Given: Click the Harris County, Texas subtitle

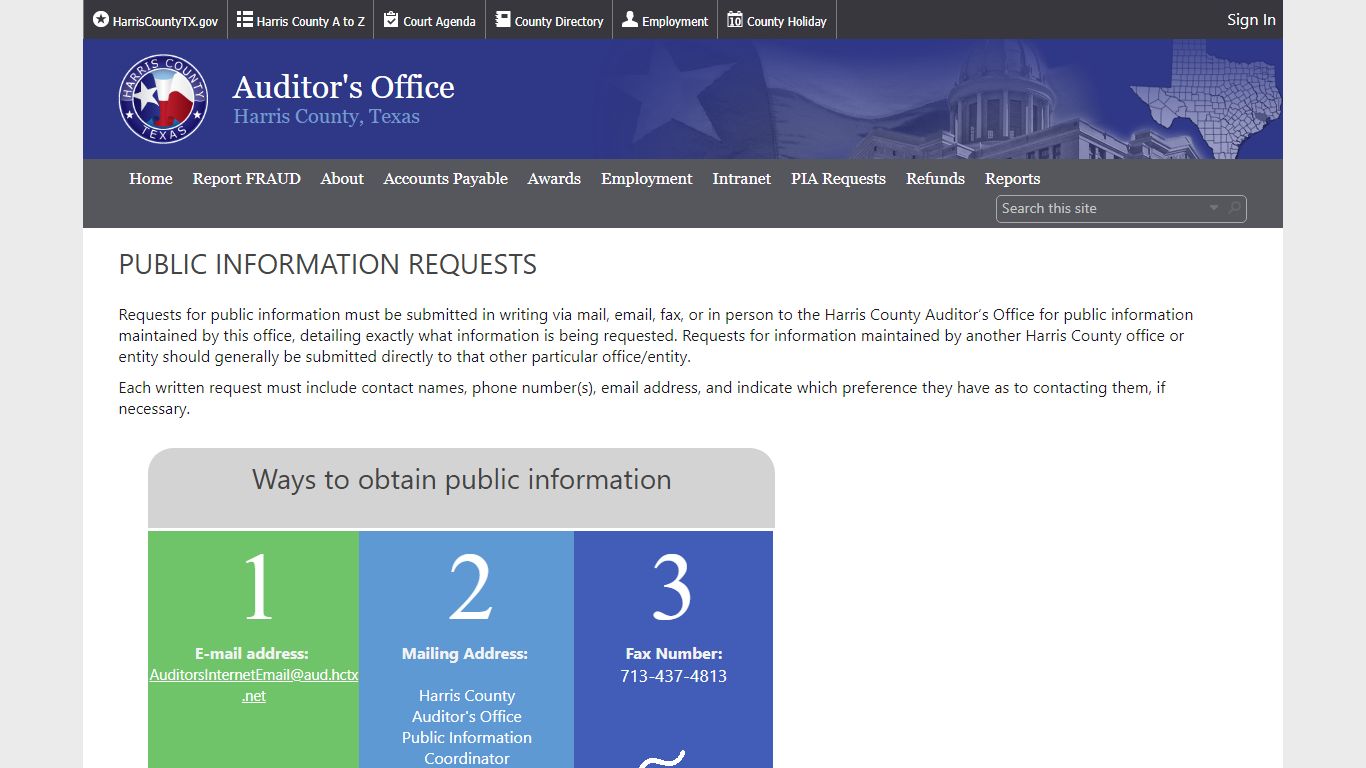Looking at the screenshot, I should click(x=327, y=116).
